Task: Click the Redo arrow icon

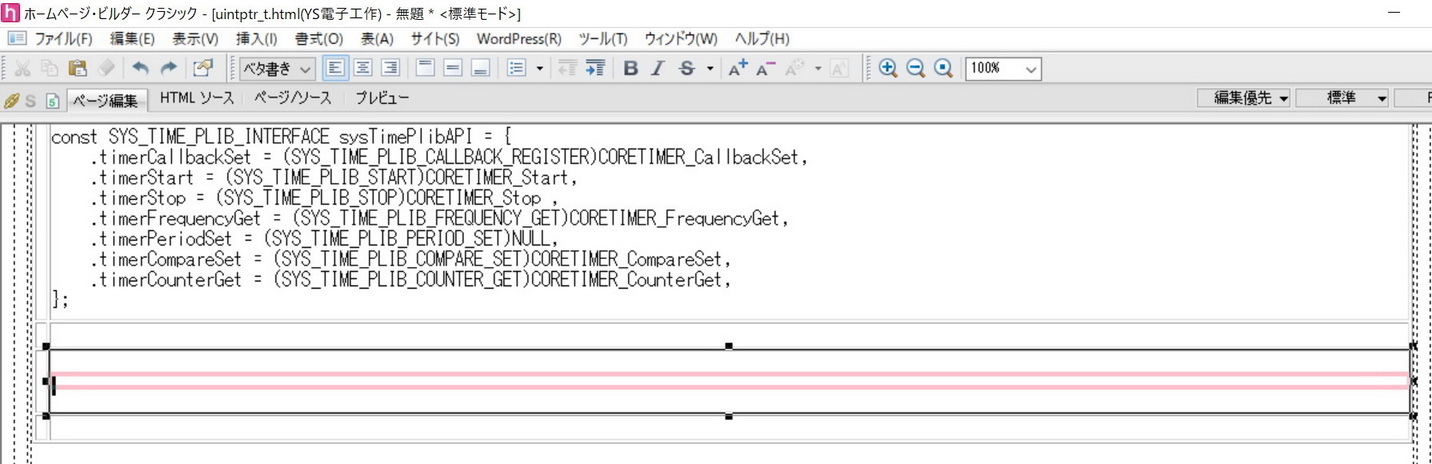Action: [168, 68]
